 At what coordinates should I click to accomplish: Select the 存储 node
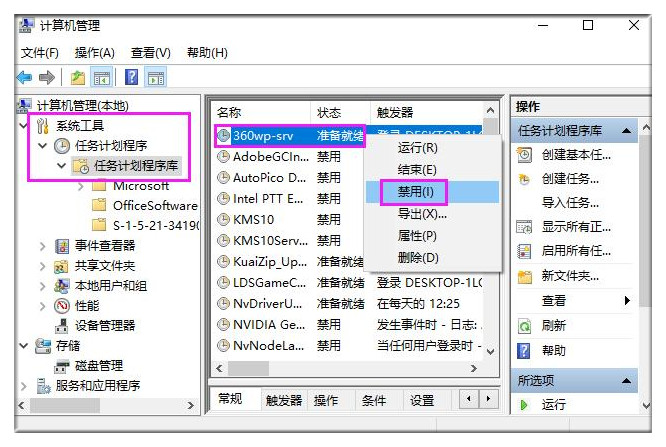click(68, 346)
